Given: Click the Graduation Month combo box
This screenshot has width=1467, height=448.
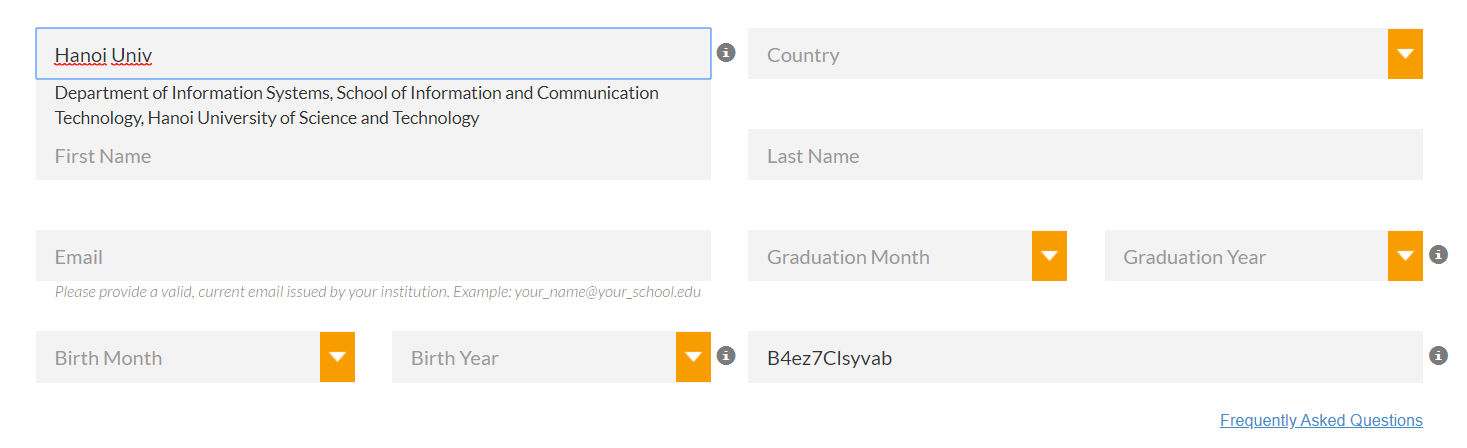Looking at the screenshot, I should pos(890,256).
